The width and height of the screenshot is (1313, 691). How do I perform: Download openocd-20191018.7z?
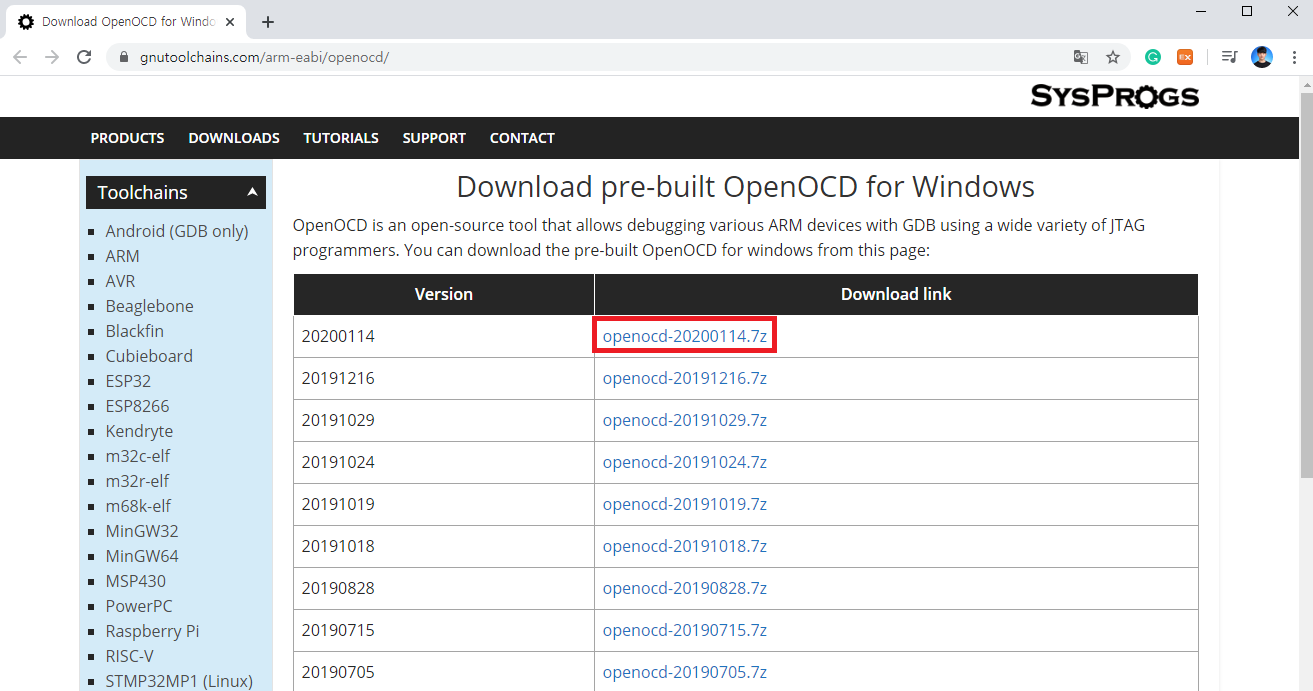685,546
